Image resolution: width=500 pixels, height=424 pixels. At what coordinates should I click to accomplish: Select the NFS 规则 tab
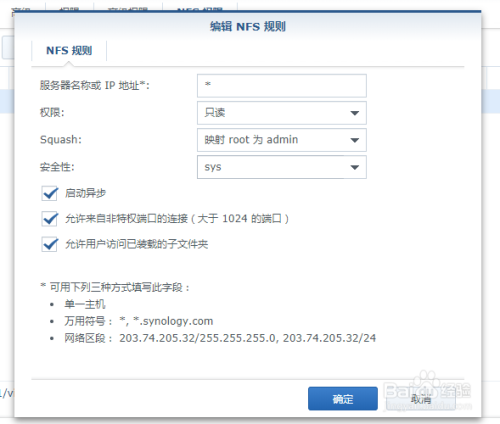coord(69,51)
